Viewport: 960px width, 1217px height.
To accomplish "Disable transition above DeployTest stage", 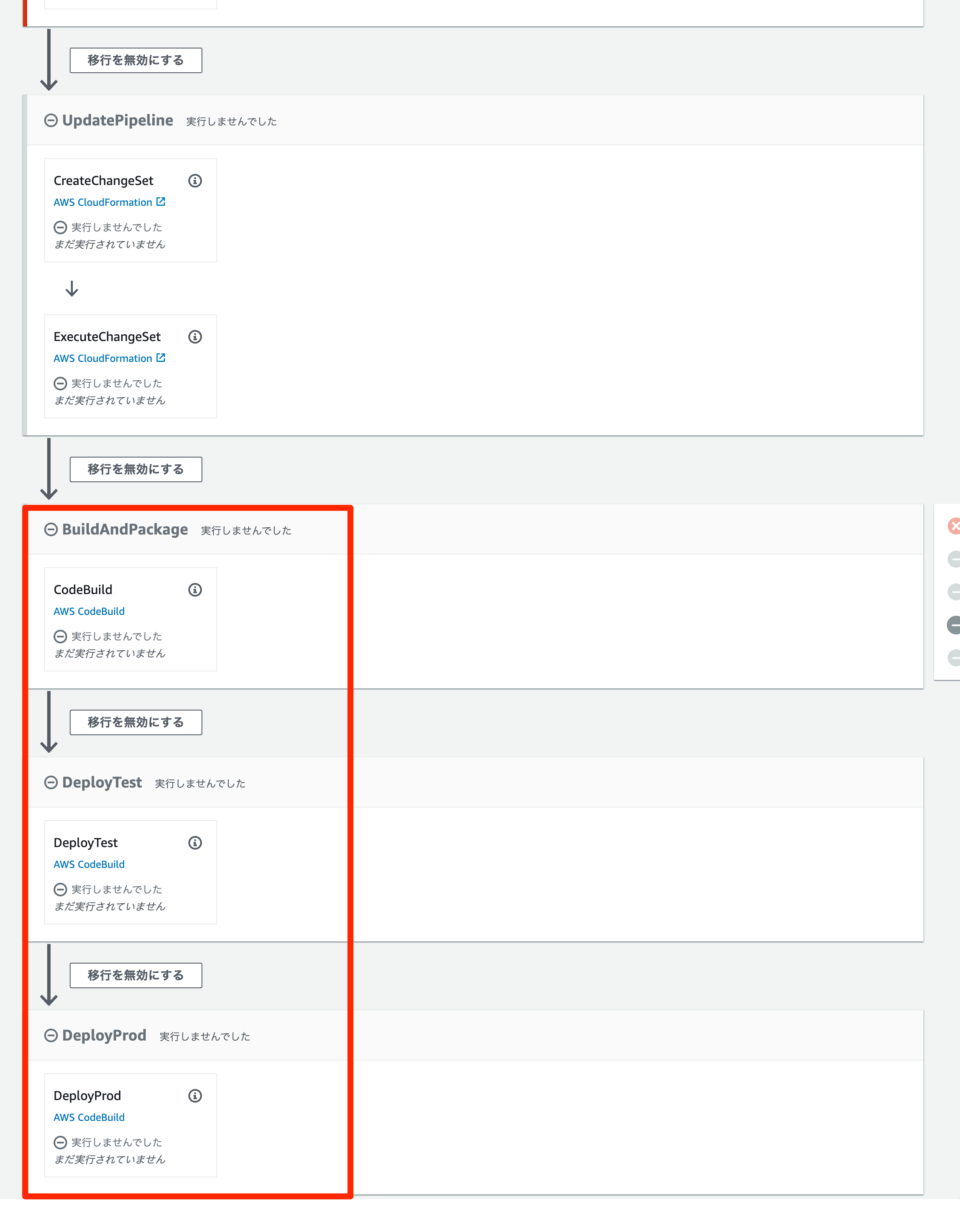I will point(135,722).
